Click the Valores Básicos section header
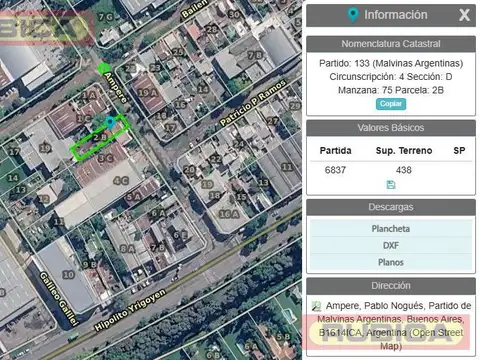 (391, 128)
